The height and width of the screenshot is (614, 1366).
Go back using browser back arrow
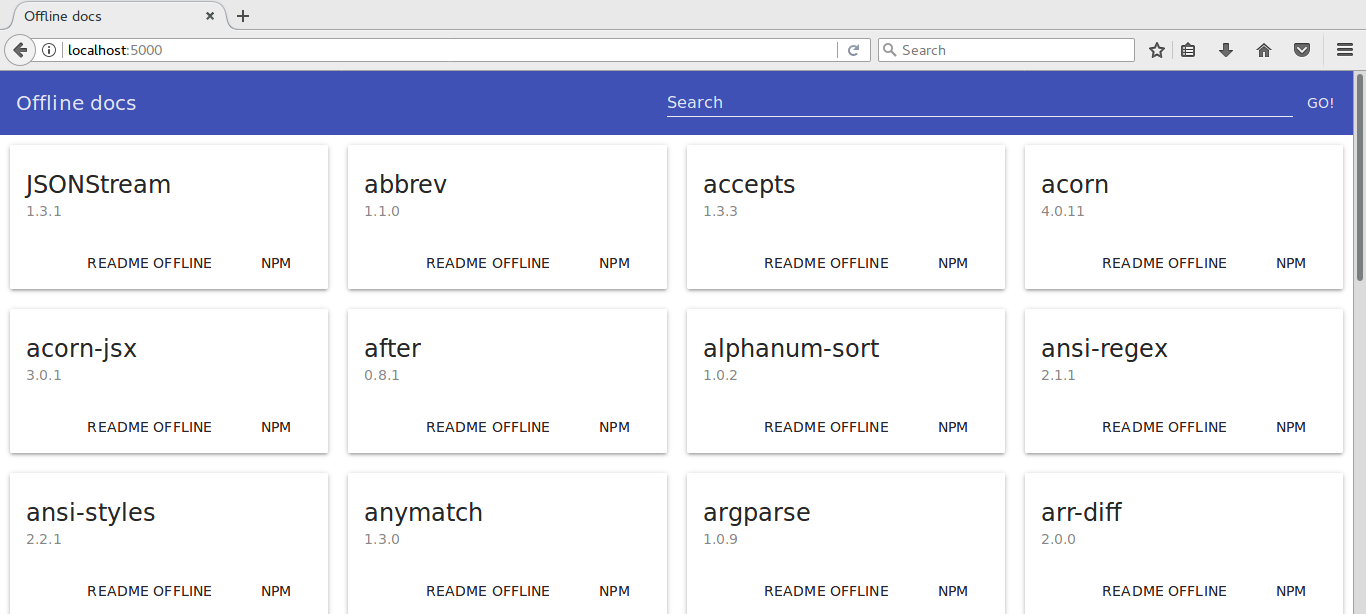click(x=19, y=50)
